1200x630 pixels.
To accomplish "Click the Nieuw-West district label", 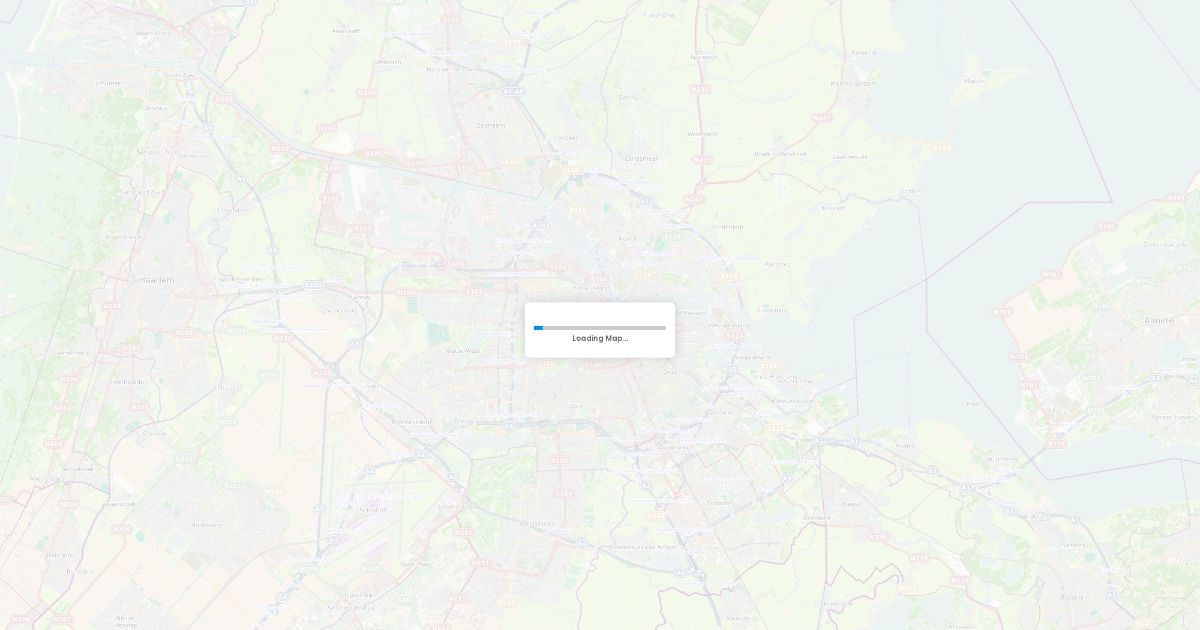I will pyautogui.click(x=463, y=351).
